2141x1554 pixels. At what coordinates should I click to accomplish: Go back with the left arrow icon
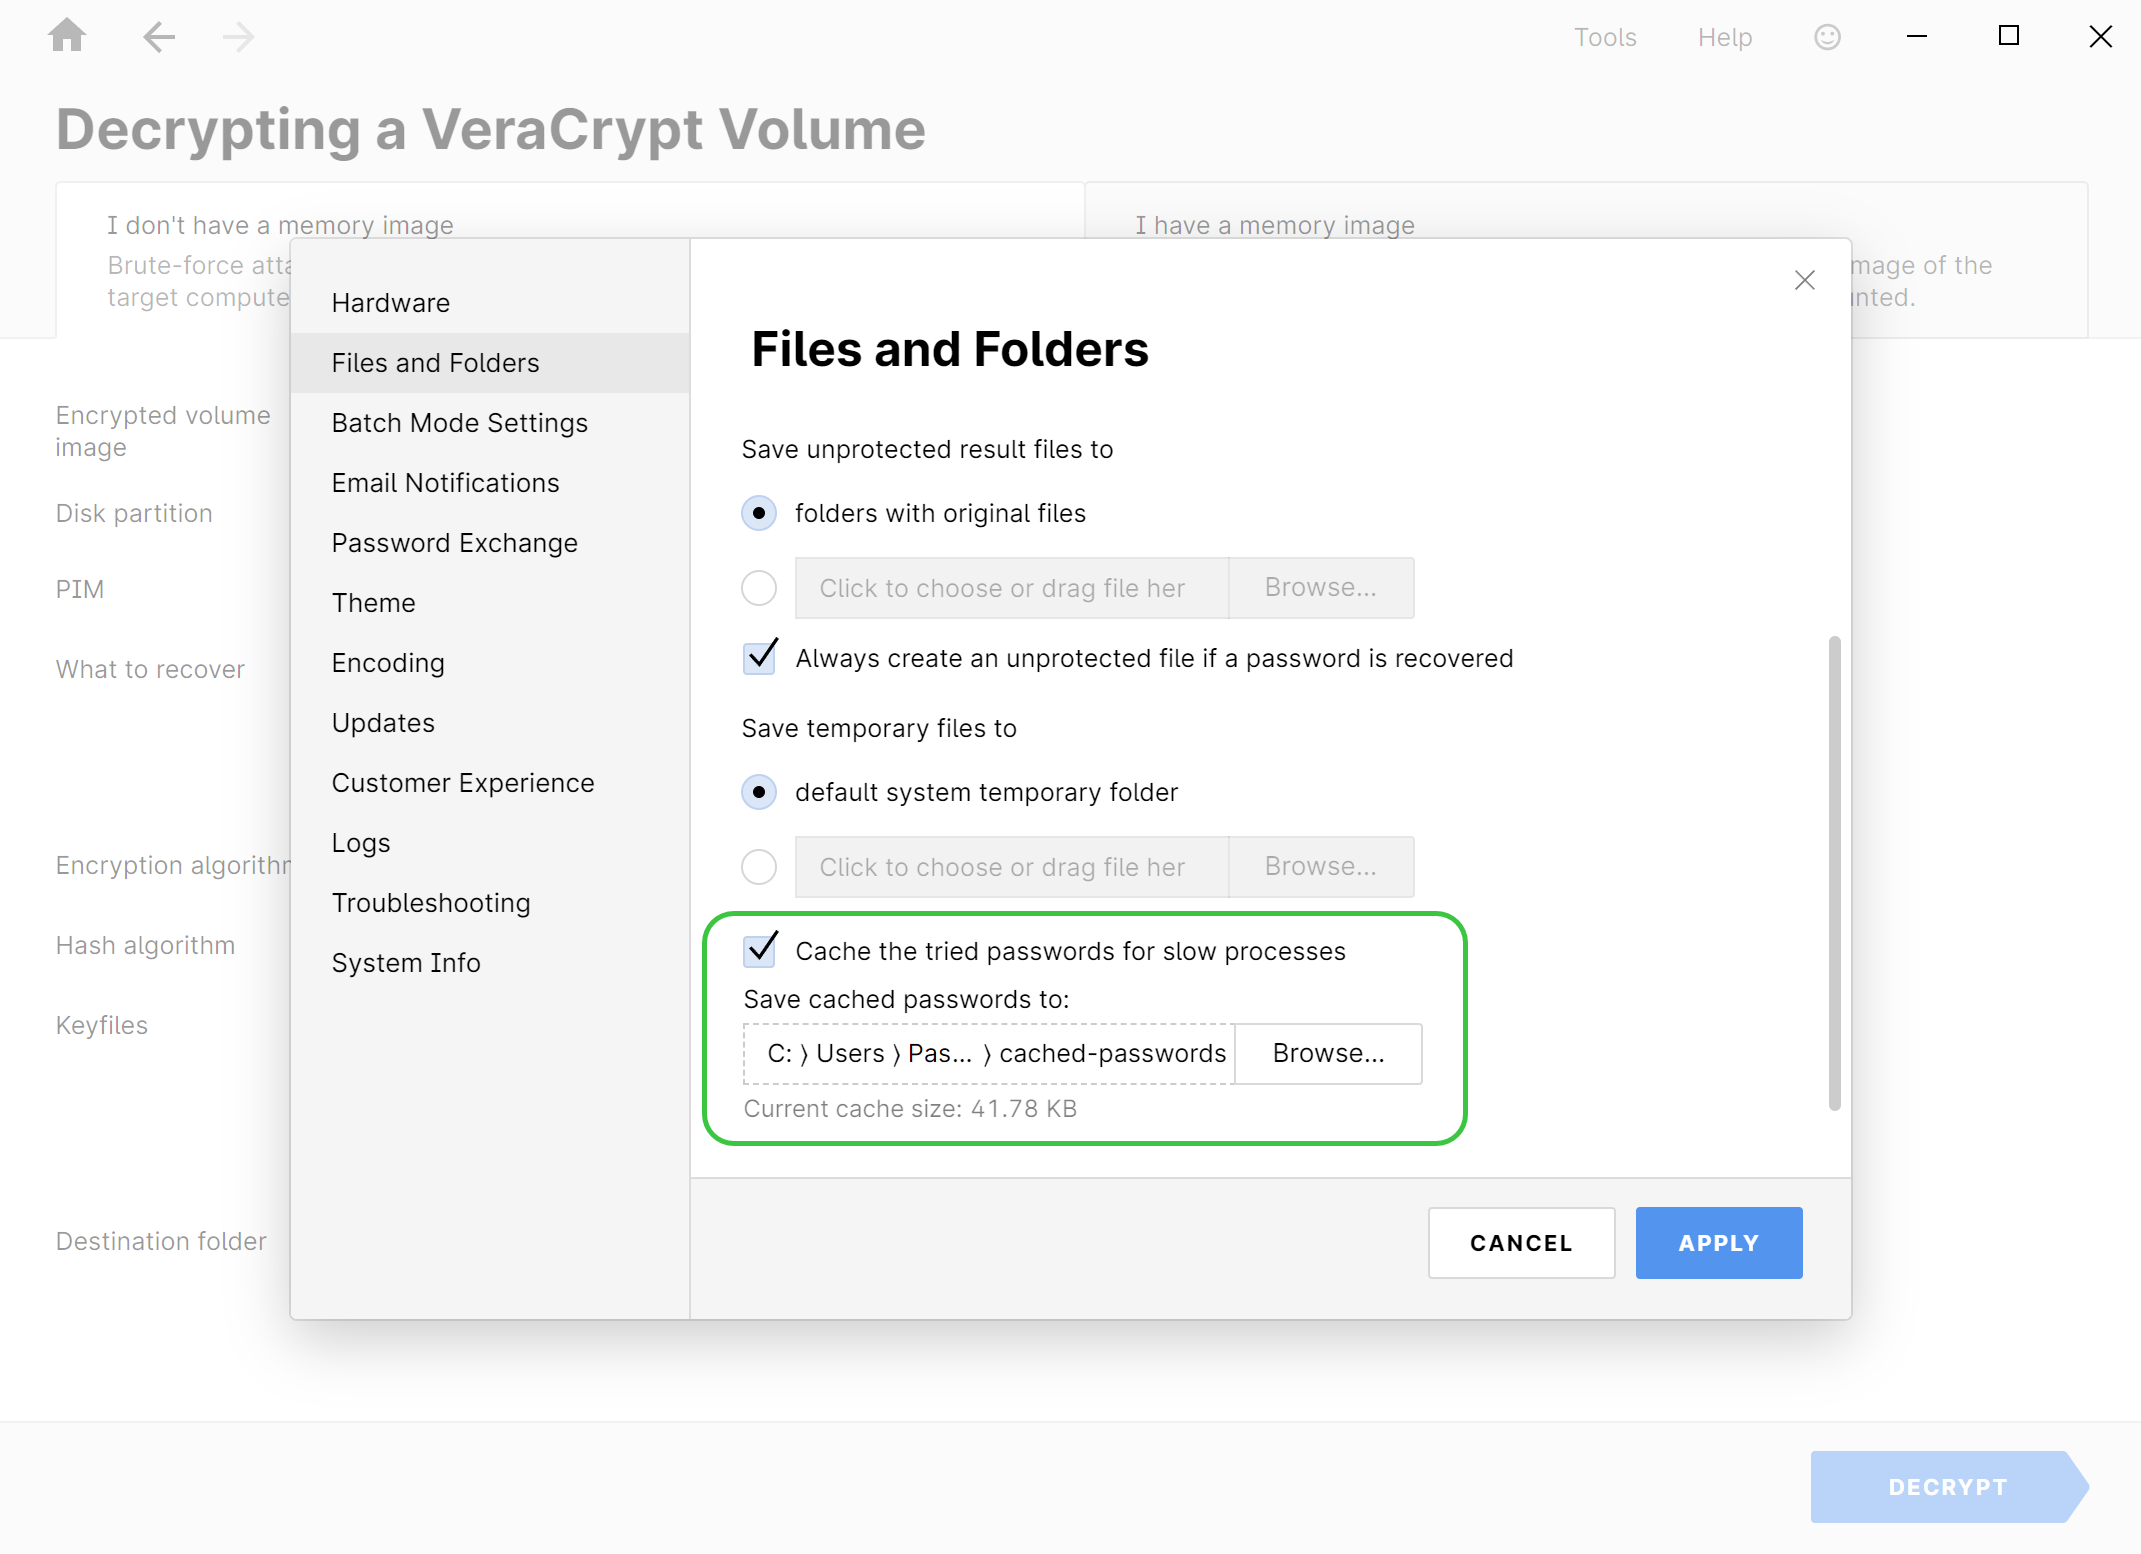[159, 37]
